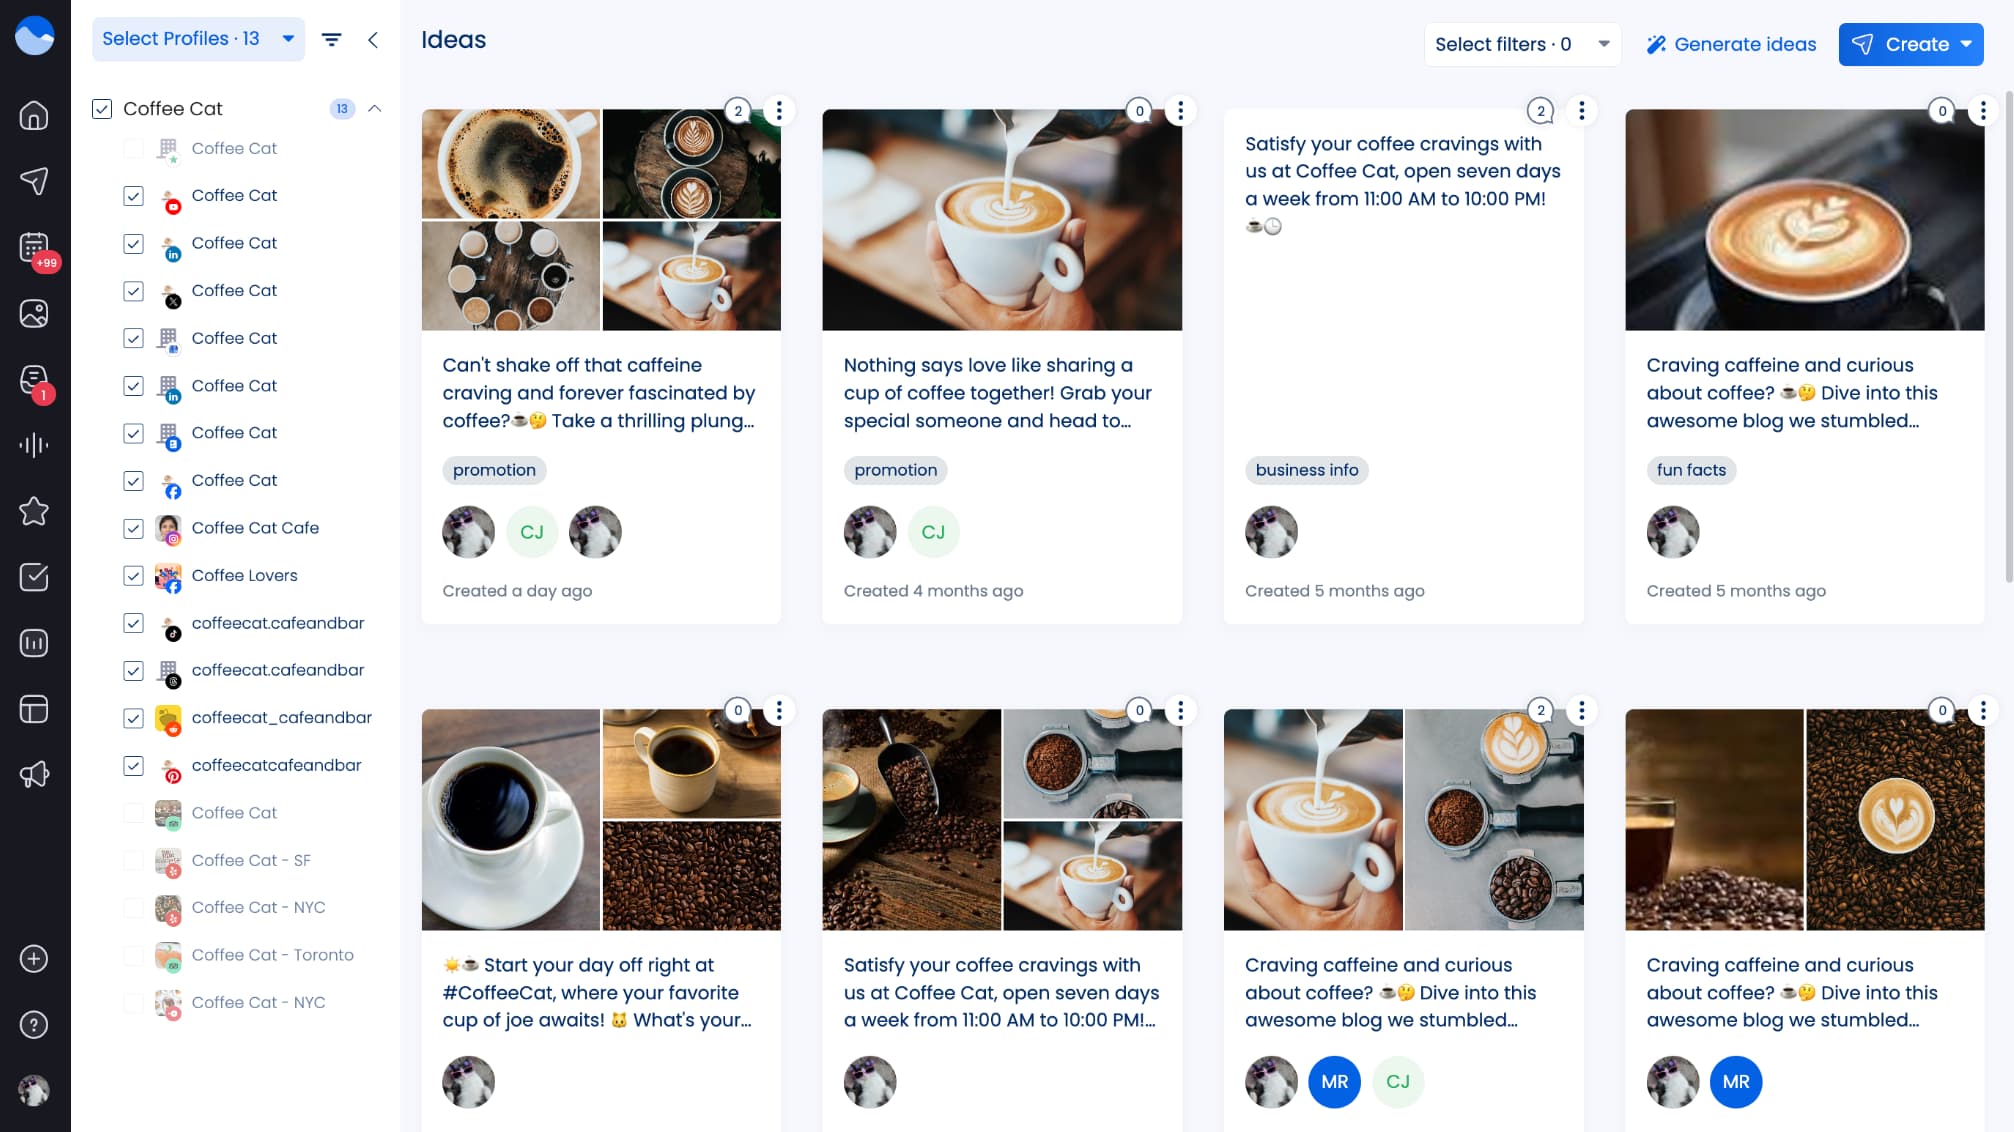Open Engagement comments icon with notification badge
Screen dimensions: 2014x1132
[34, 379]
